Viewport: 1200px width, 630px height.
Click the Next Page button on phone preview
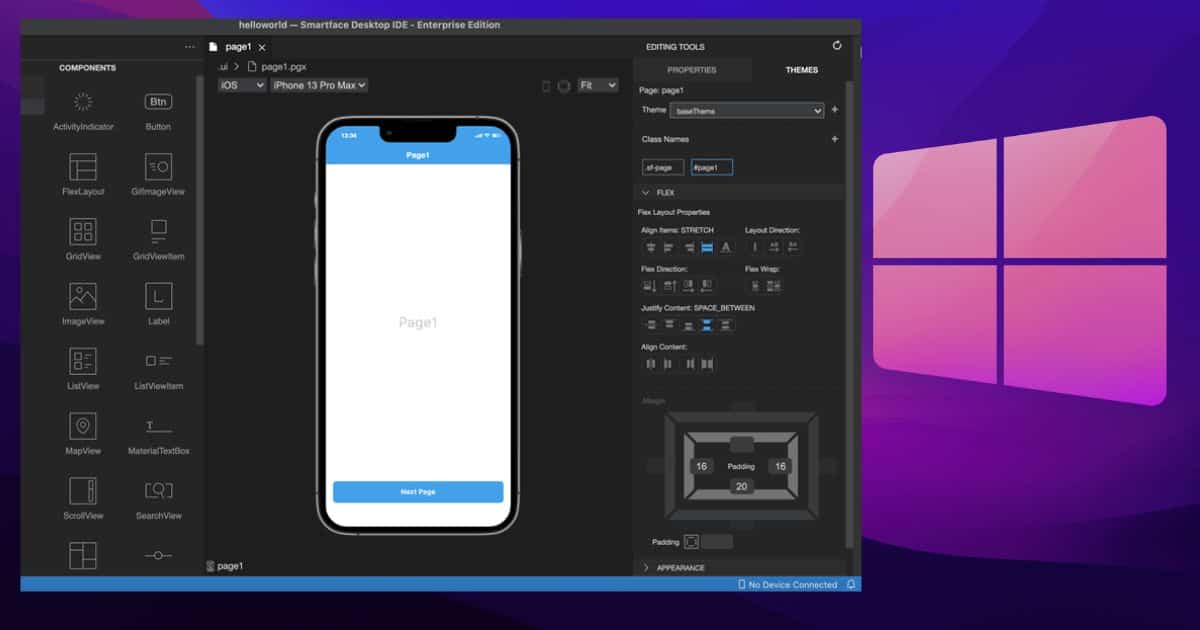(x=418, y=492)
